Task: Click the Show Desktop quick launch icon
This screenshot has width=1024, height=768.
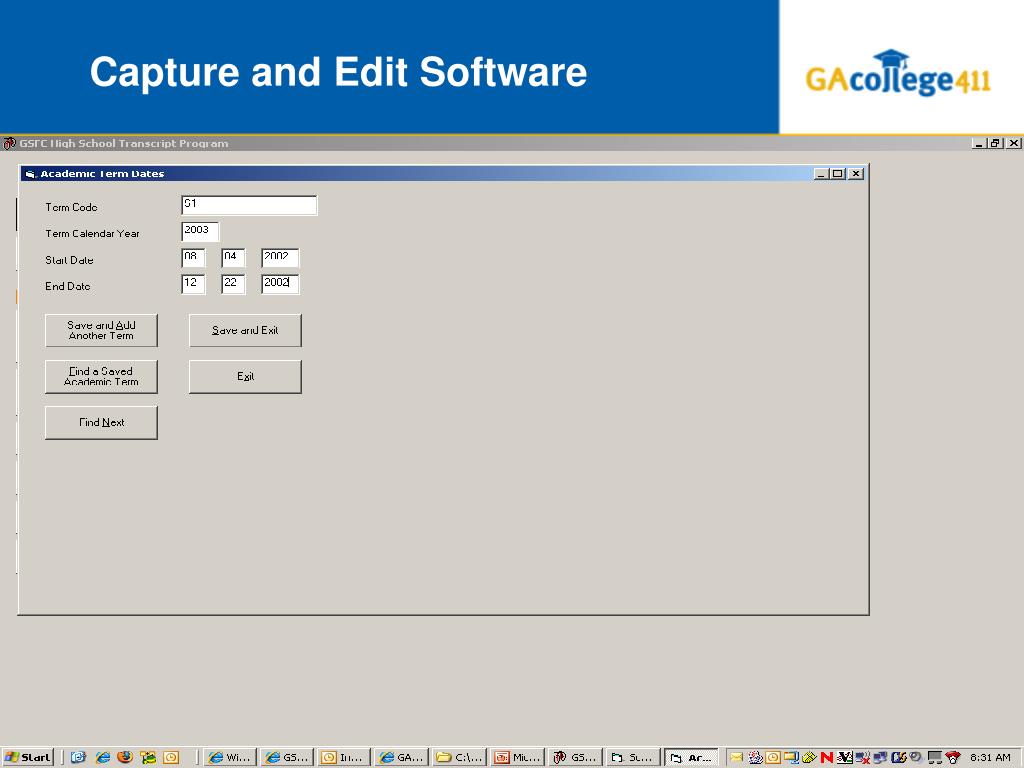Action: coord(78,758)
